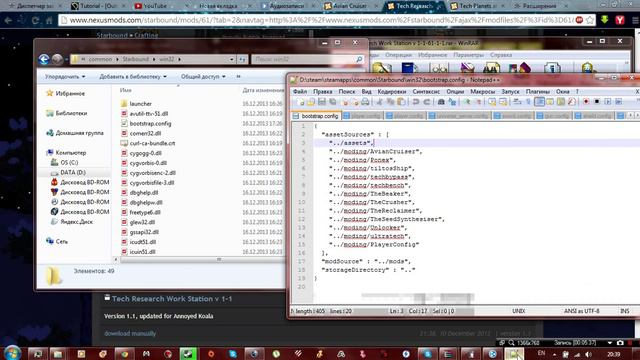Open the Кодировки menu in Notepad++
The width and height of the screenshot is (640, 360).
392,92
